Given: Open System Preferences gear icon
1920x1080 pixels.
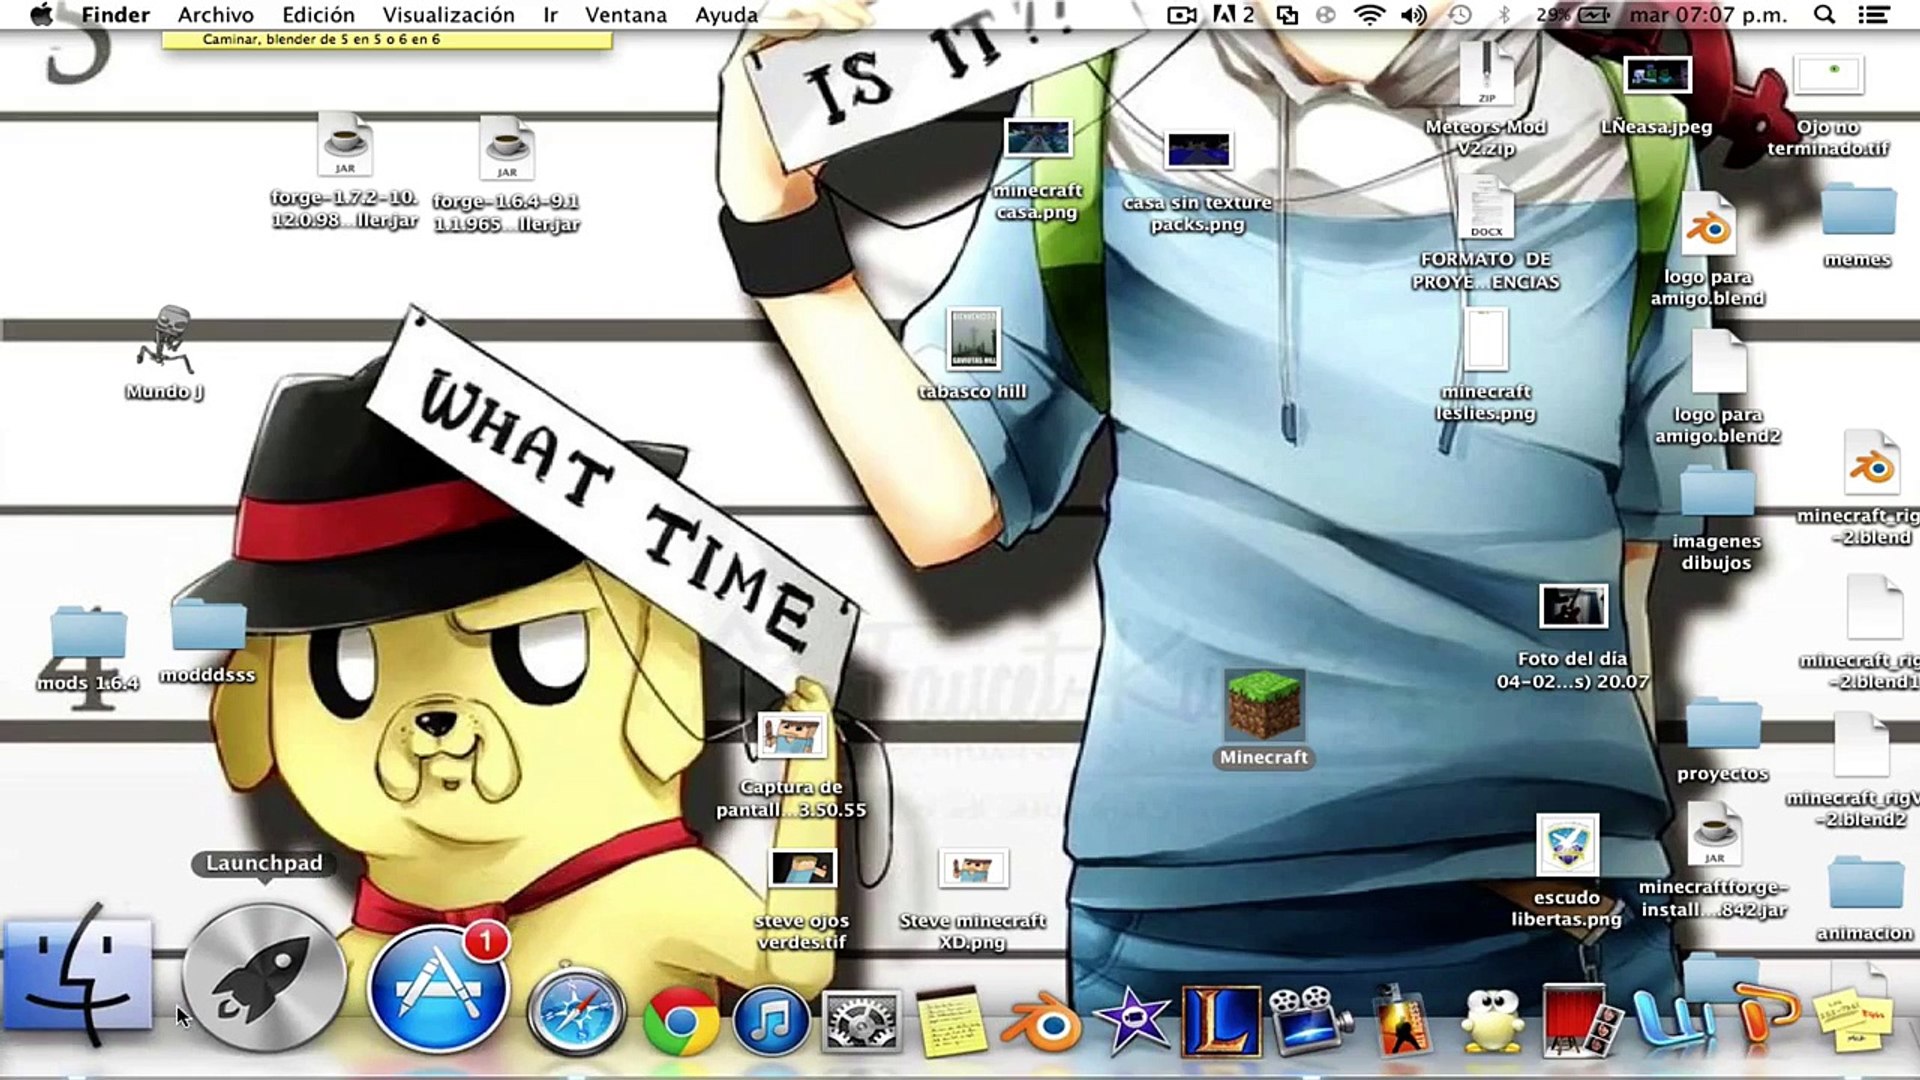Looking at the screenshot, I should coord(860,1023).
